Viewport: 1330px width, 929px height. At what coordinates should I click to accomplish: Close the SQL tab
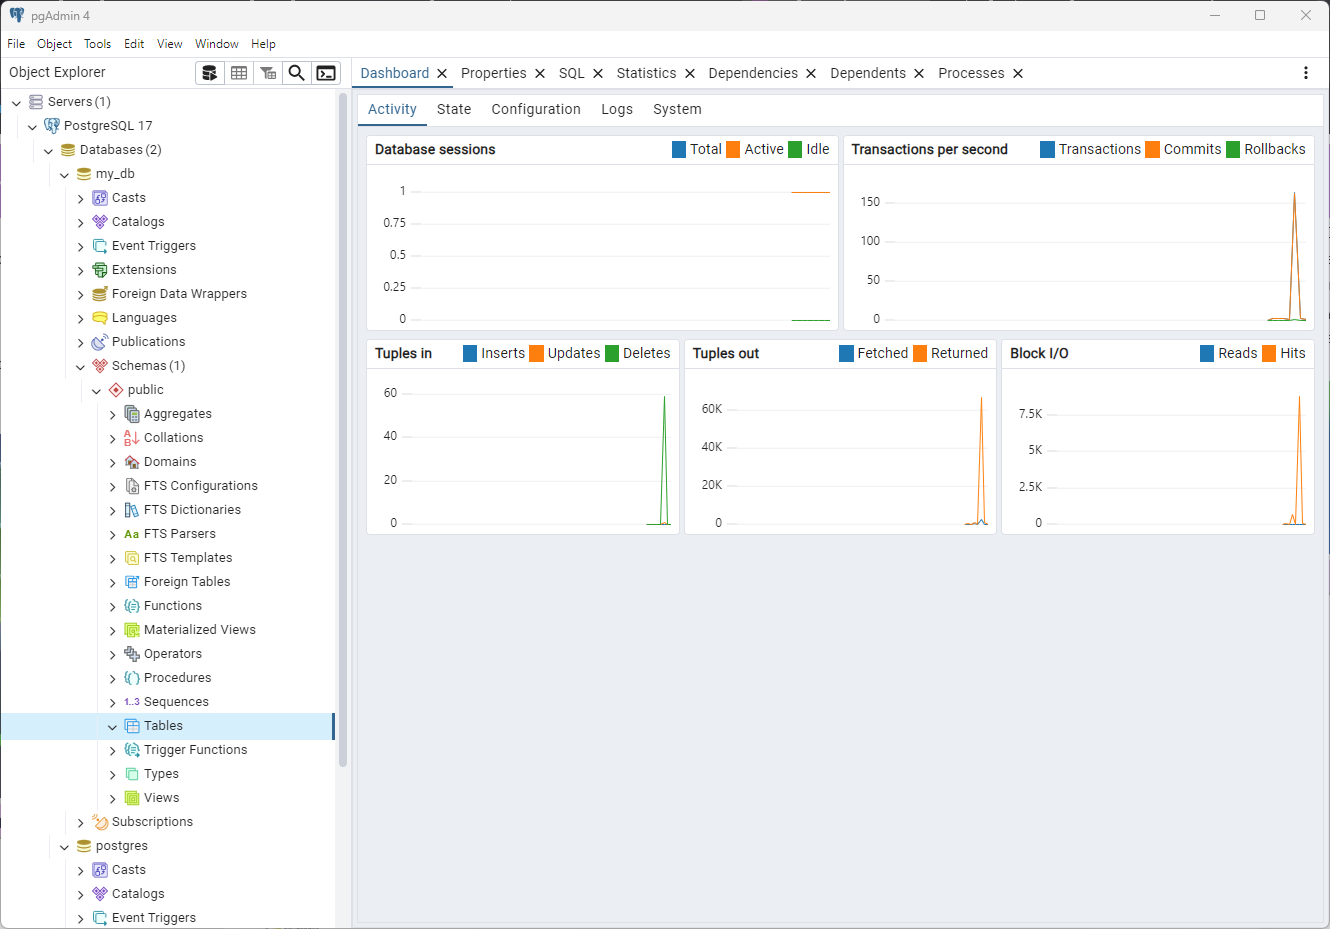pos(598,73)
